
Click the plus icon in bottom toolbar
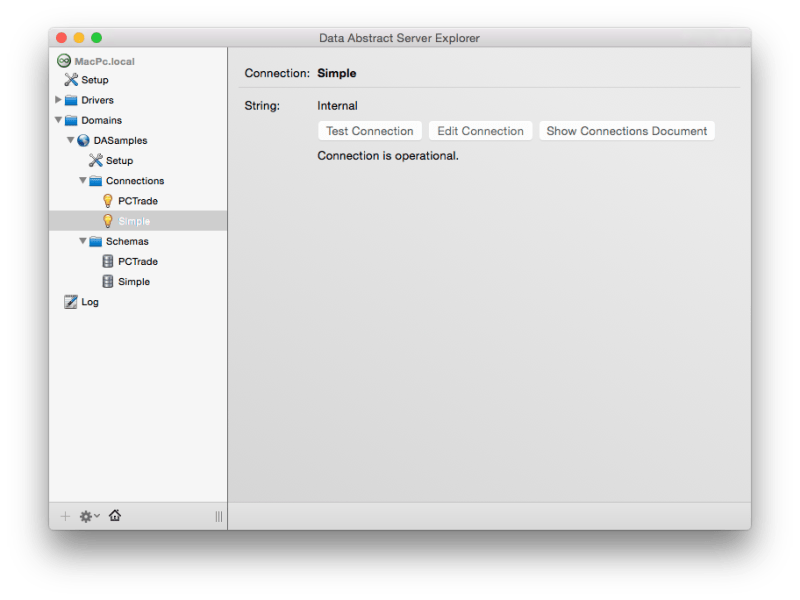tap(63, 516)
